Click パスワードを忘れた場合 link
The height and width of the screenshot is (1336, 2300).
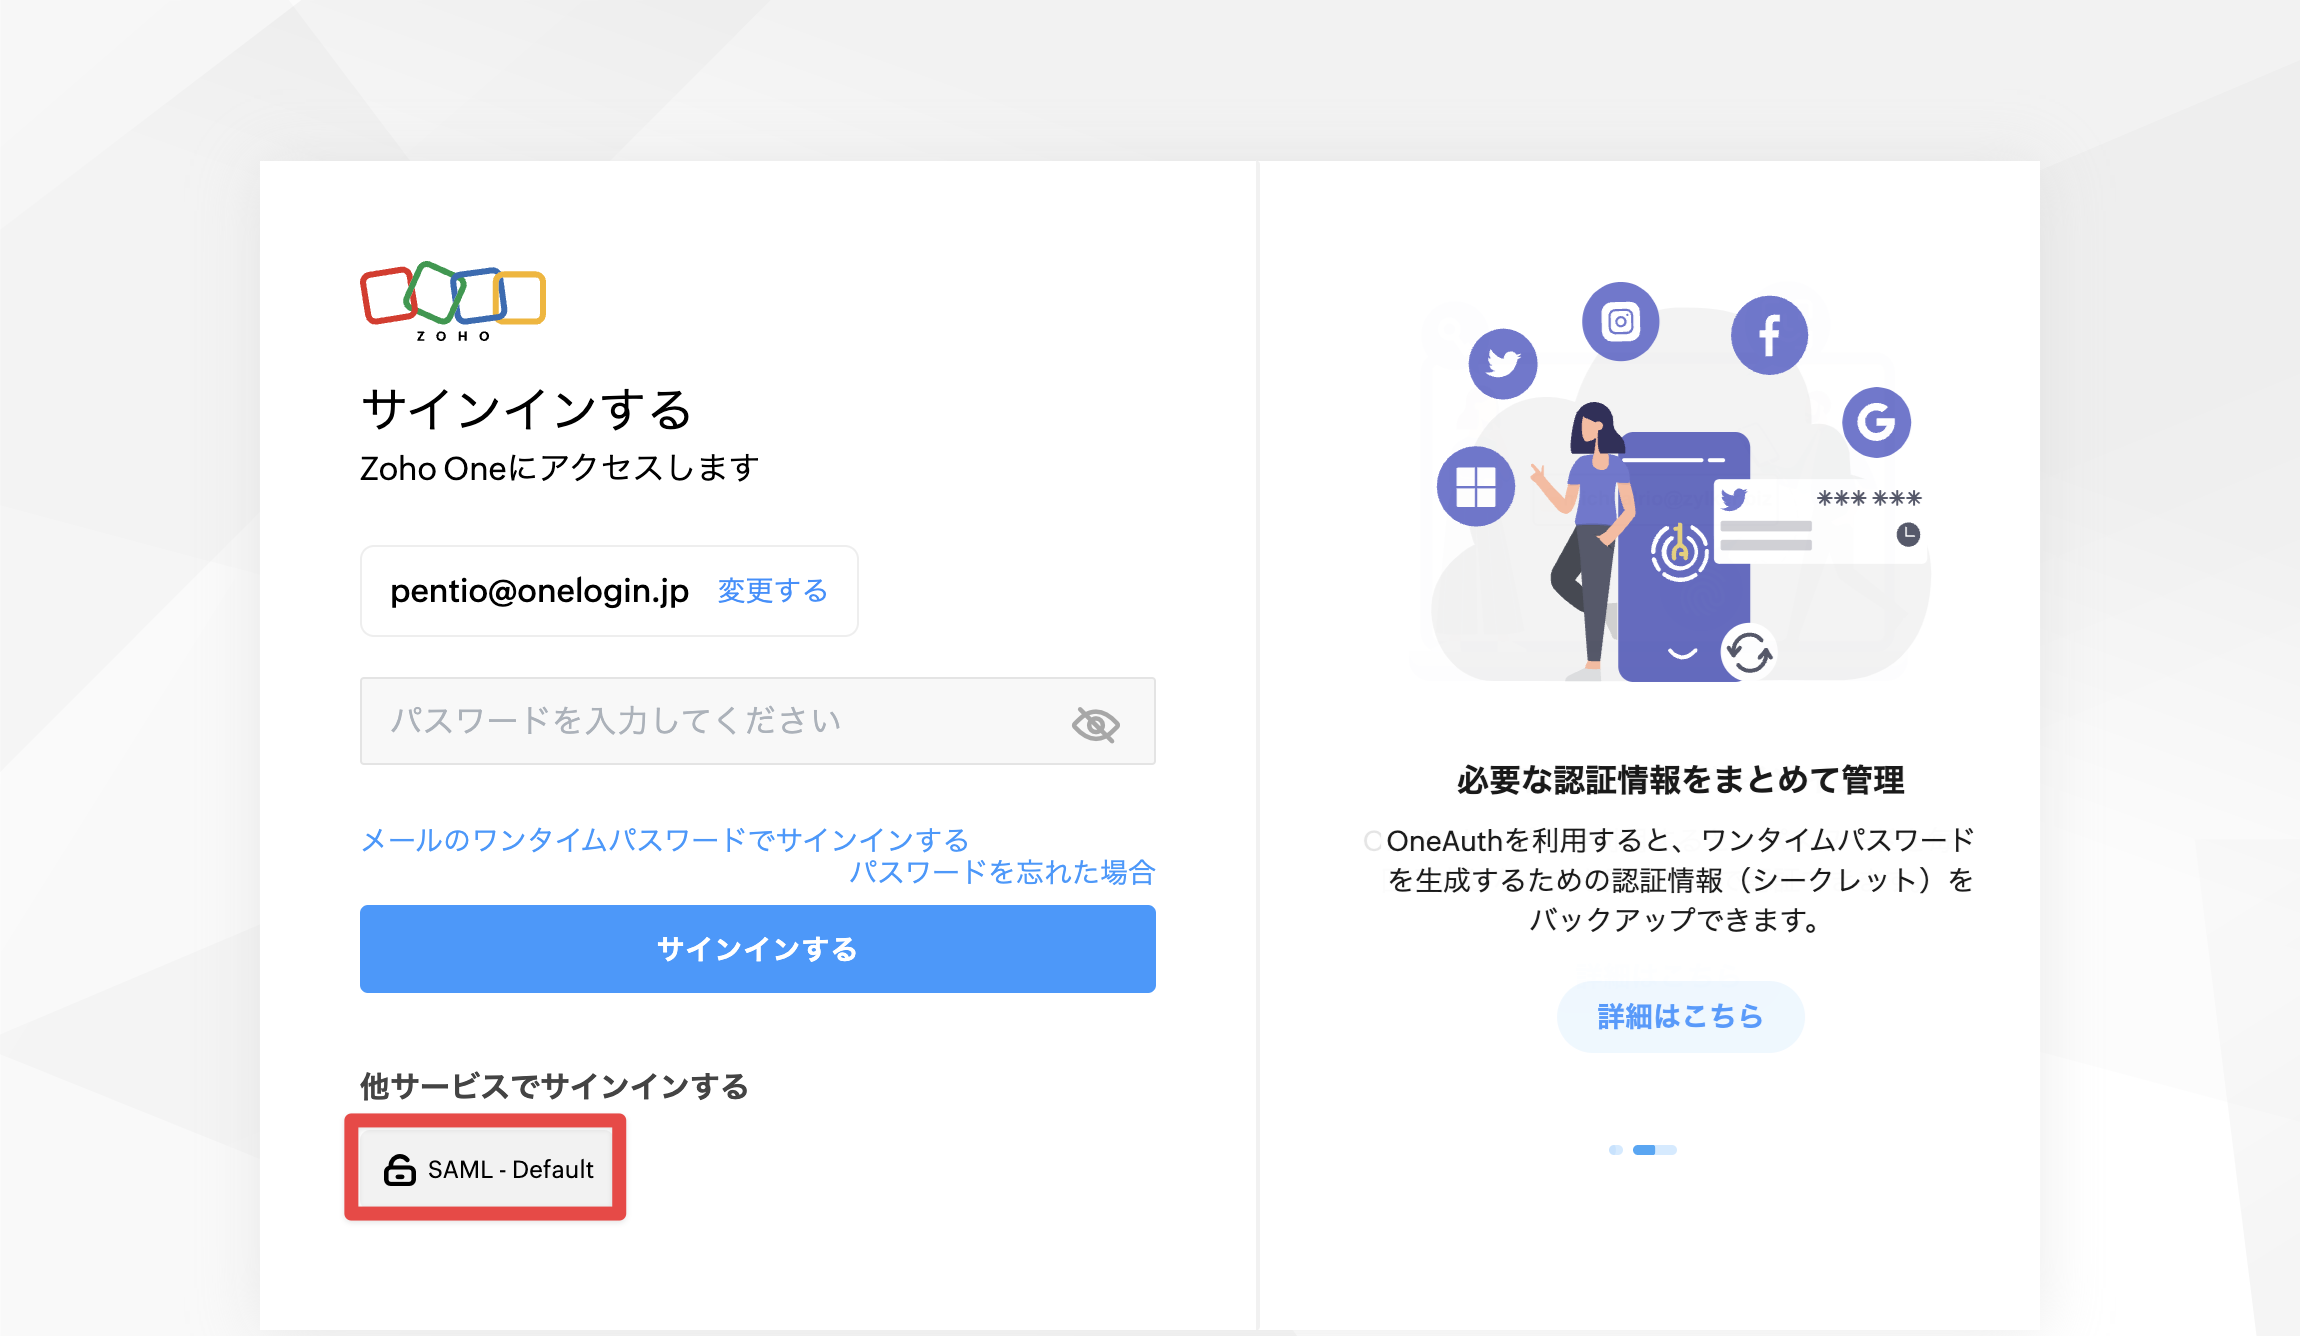[1002, 872]
